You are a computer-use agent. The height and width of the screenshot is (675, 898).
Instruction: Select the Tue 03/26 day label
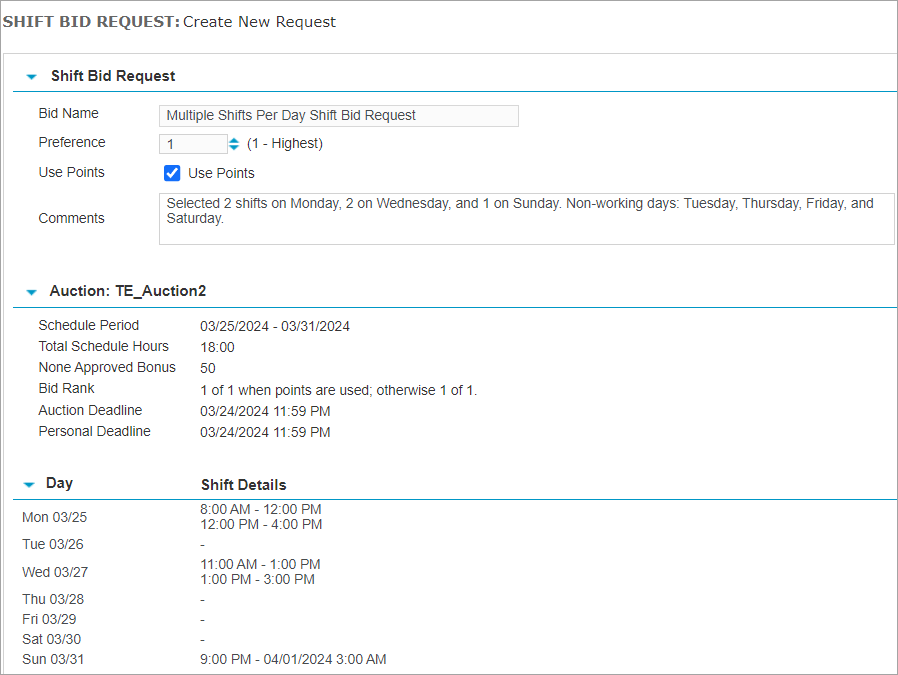click(x=51, y=544)
